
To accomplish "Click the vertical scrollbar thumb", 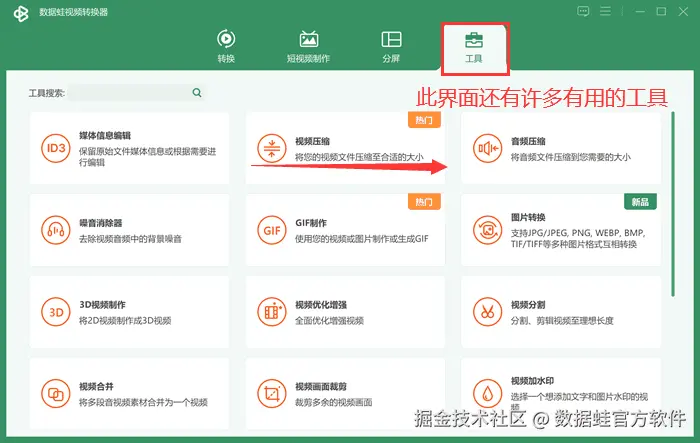I will pos(673,204).
